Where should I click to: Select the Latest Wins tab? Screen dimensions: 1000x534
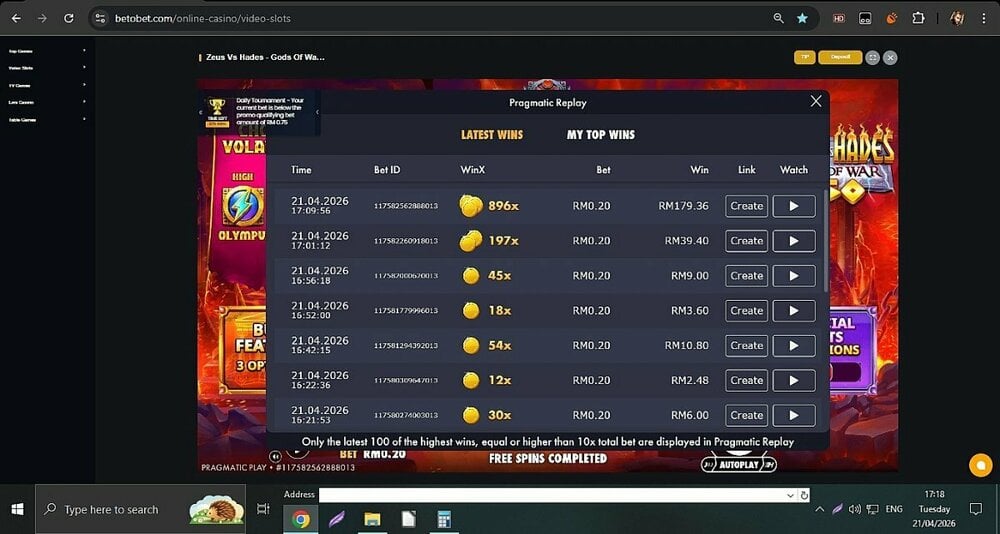tap(491, 135)
